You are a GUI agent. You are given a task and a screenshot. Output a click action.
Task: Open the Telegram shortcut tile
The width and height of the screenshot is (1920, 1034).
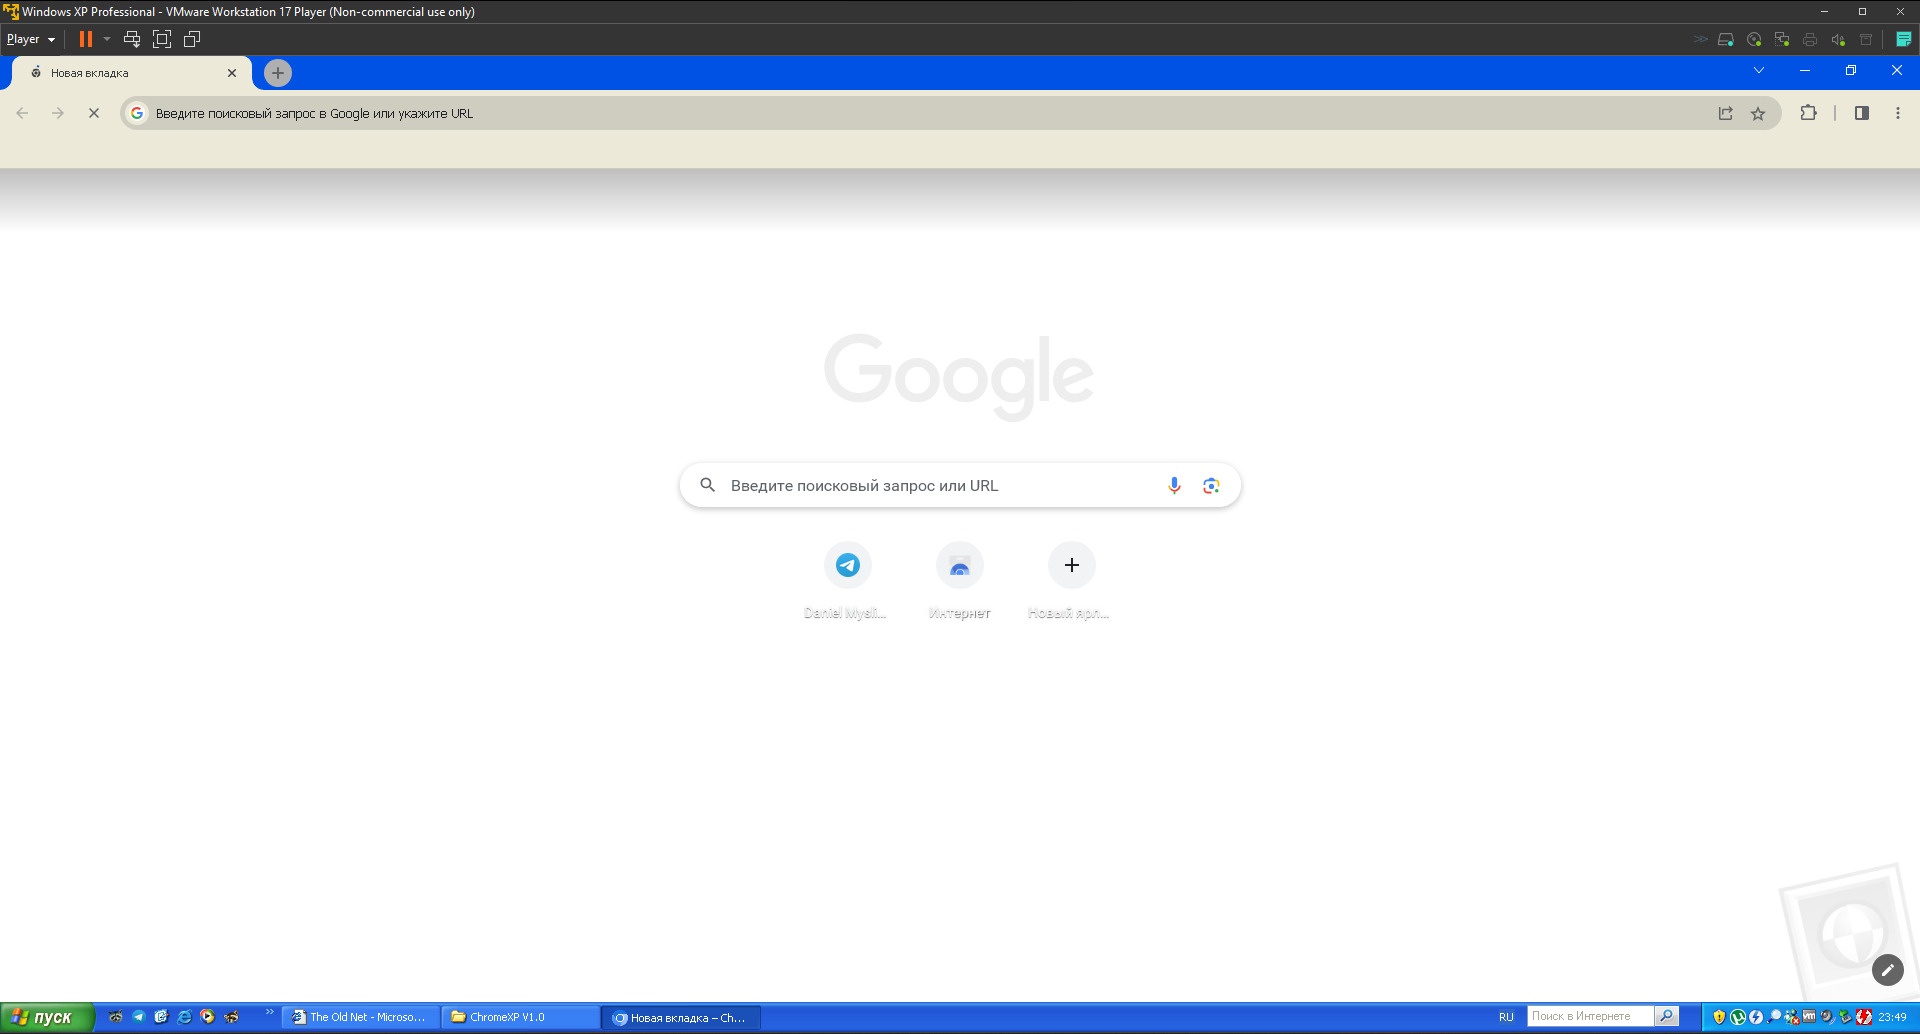click(847, 565)
